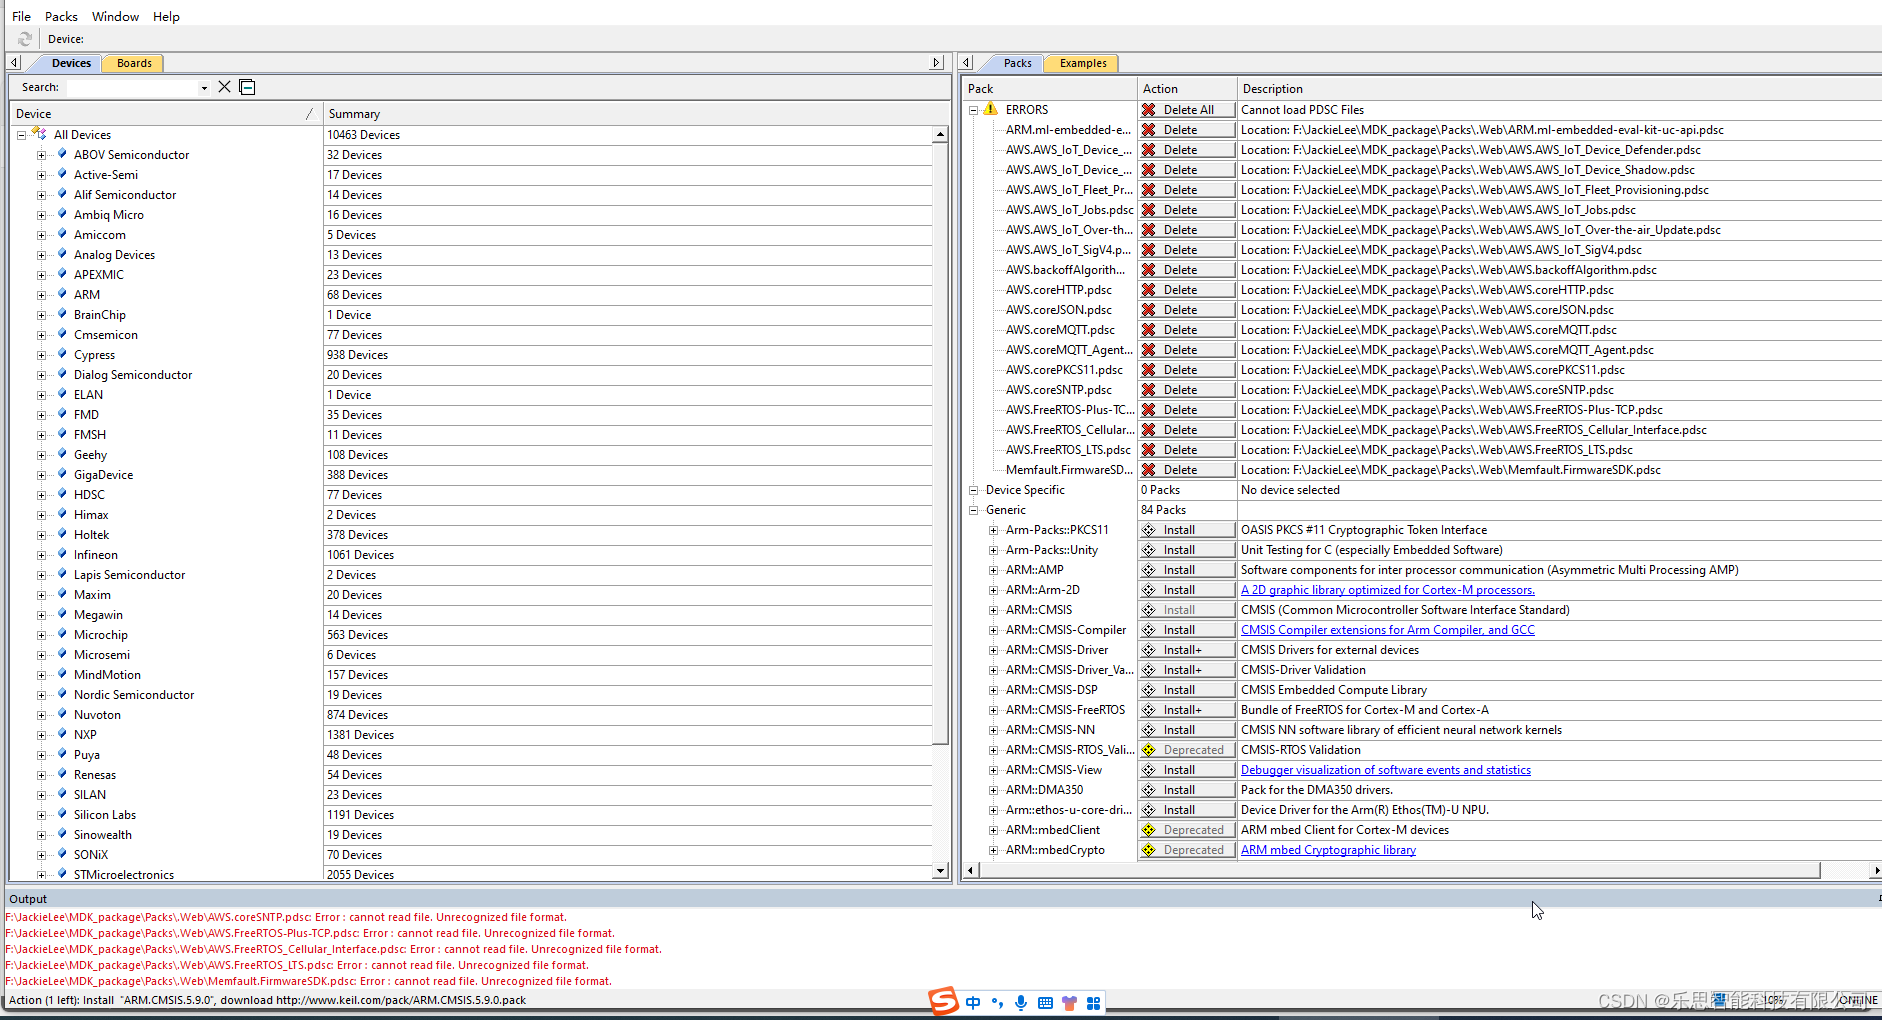This screenshot has height=1020, width=1882.
Task: Click the Microchip vendor icon
Action: point(62,634)
